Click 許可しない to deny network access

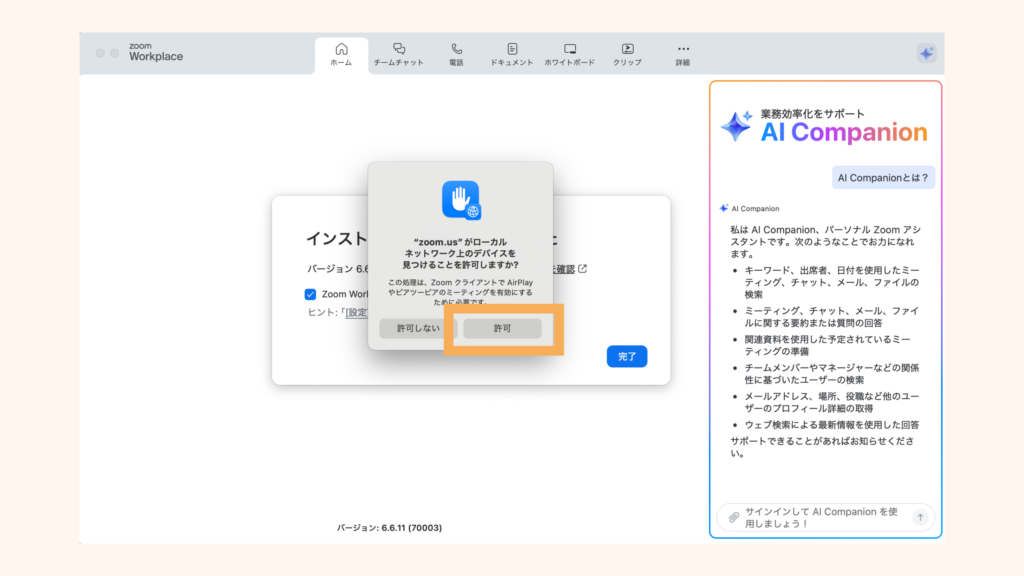coord(420,328)
